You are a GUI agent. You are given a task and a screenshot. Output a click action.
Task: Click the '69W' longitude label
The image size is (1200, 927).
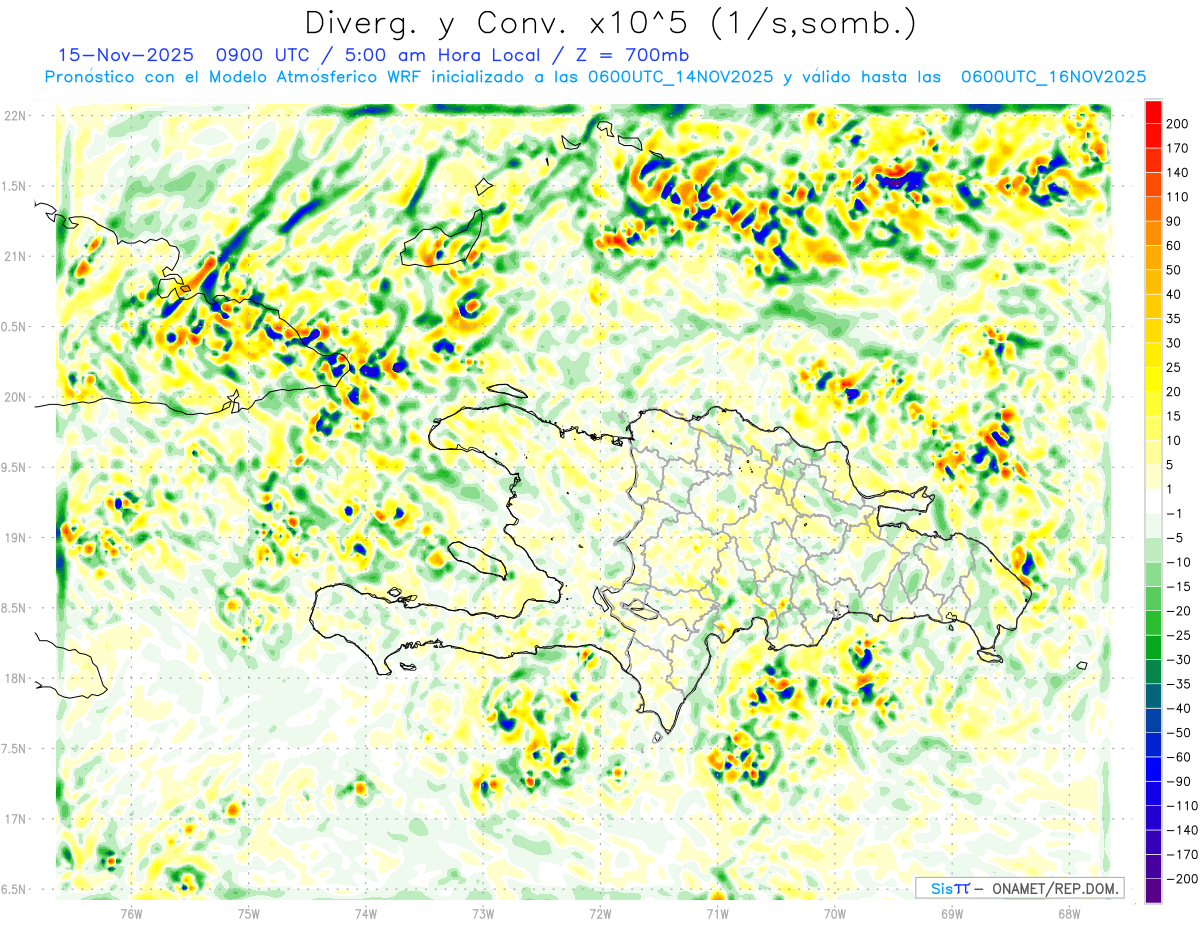[x=952, y=912]
